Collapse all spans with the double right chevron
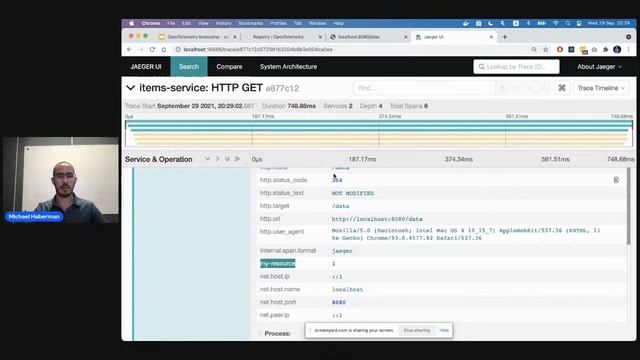The image size is (640, 360). pos(237,159)
